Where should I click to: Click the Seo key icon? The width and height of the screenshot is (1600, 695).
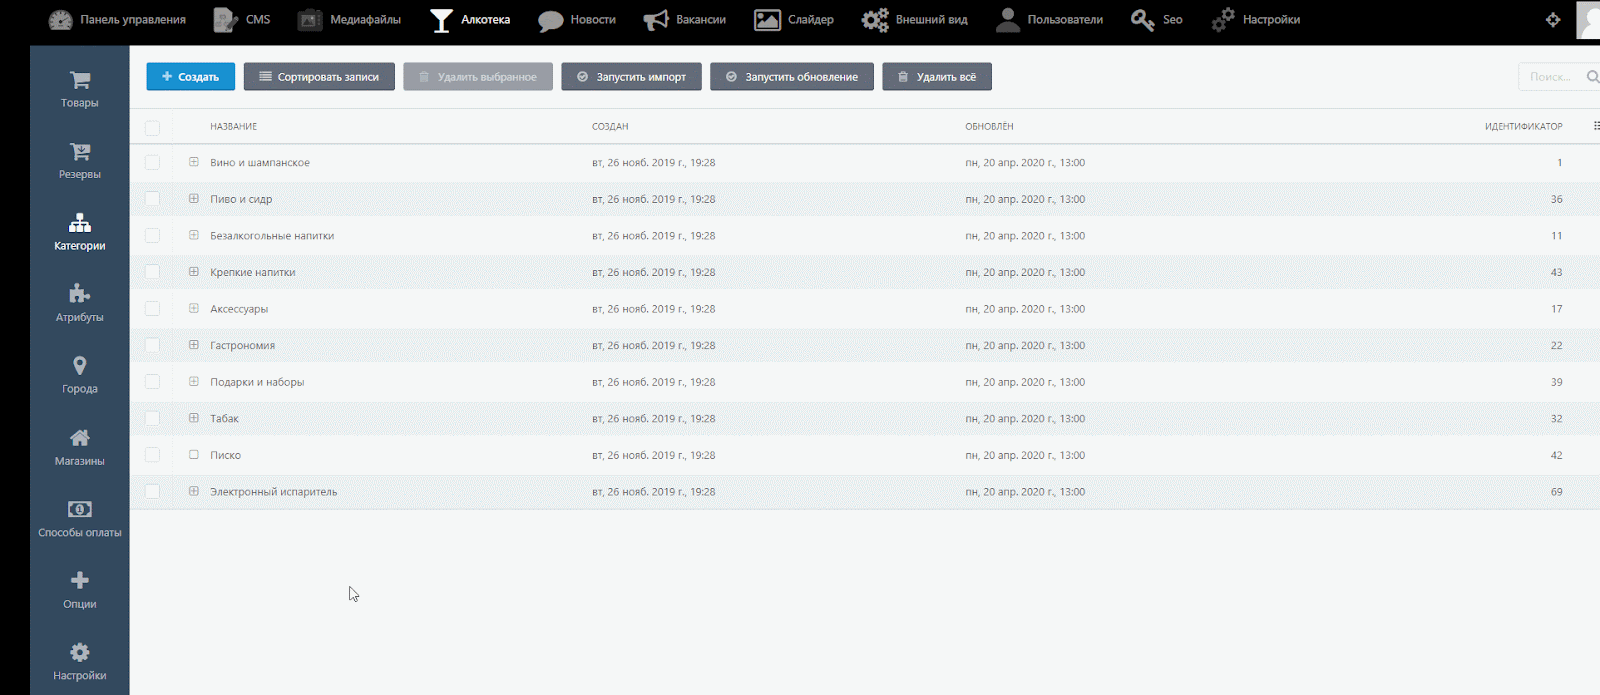[1143, 20]
